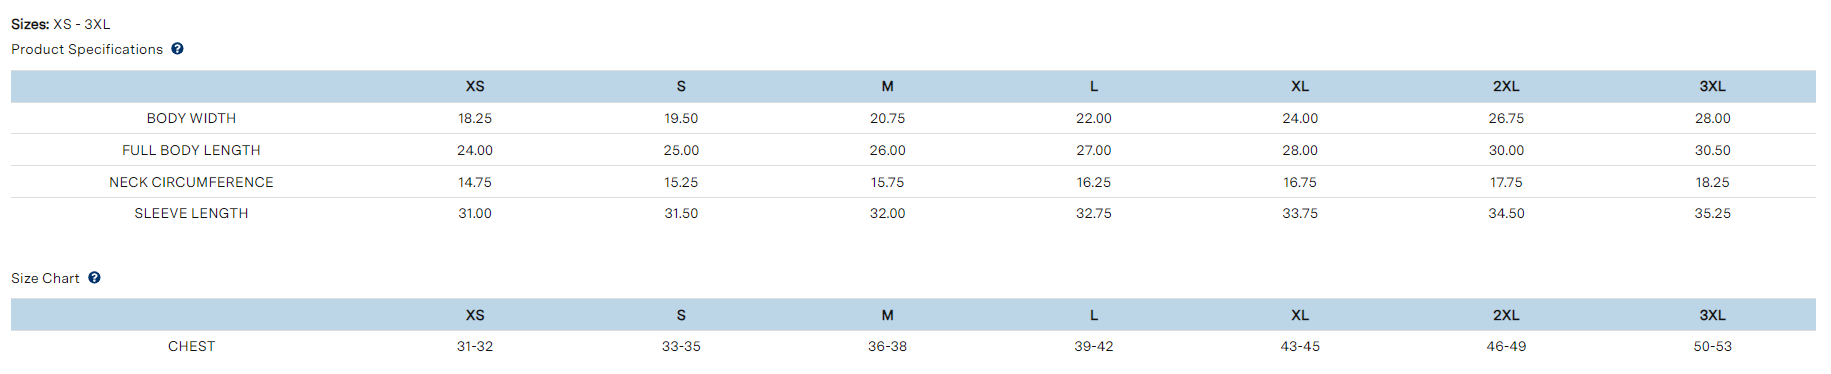Click the 50-53 chest value for 3XL
The image size is (1831, 374).
click(1712, 346)
